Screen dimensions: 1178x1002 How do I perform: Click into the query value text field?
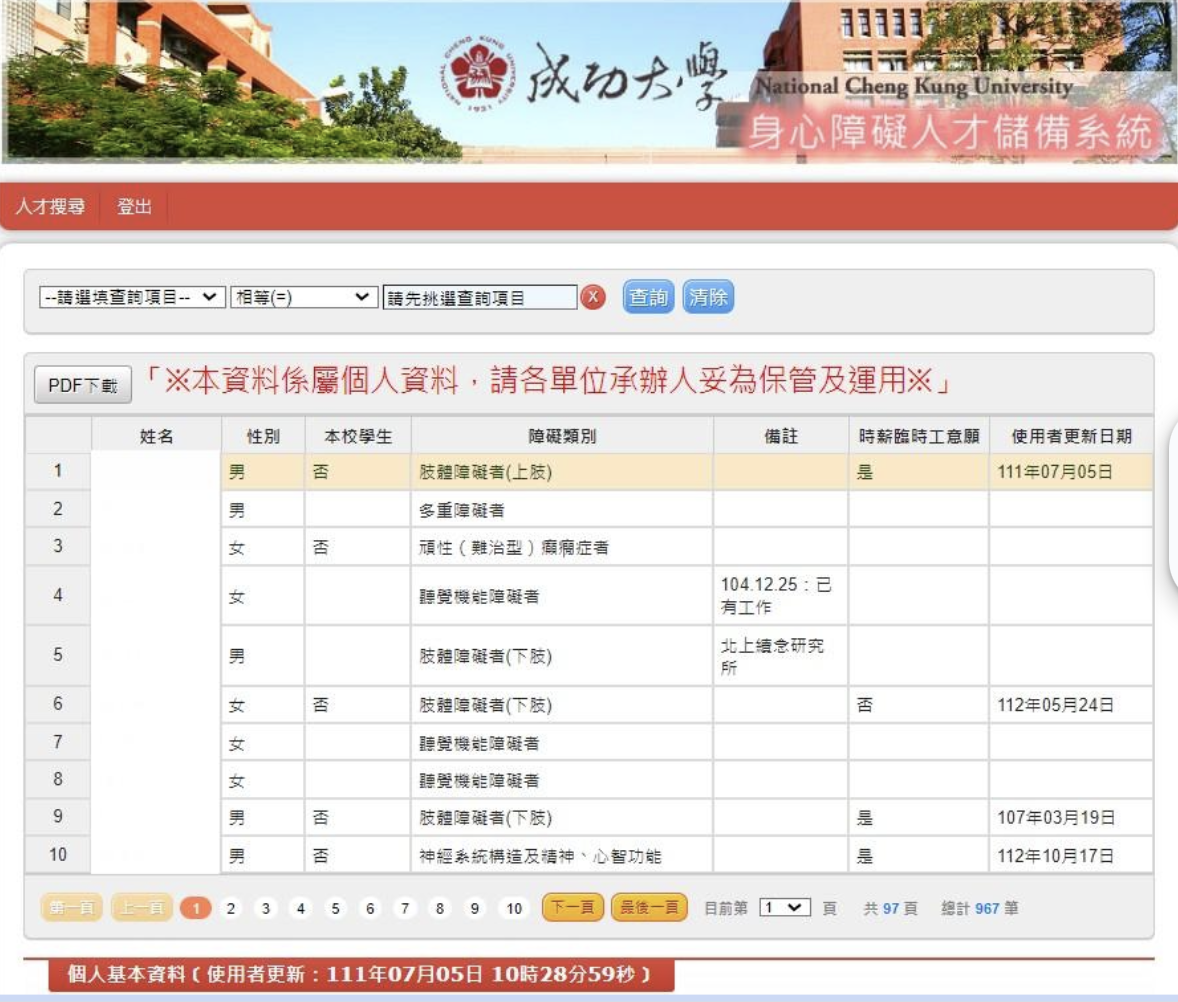click(x=480, y=298)
